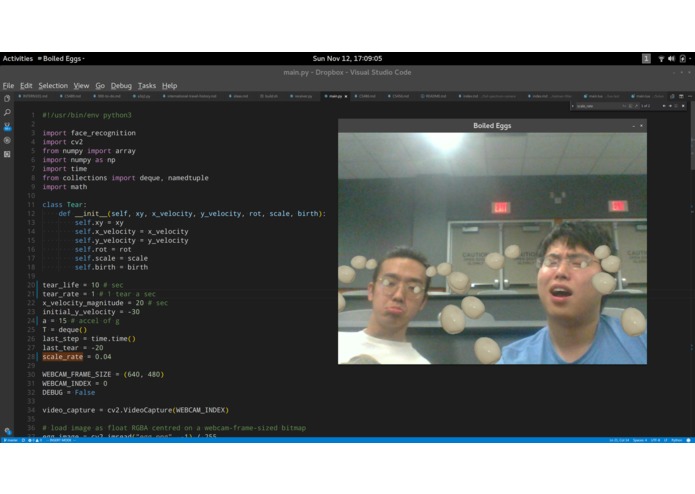Minimize the Boiled Eggs window

click(633, 126)
